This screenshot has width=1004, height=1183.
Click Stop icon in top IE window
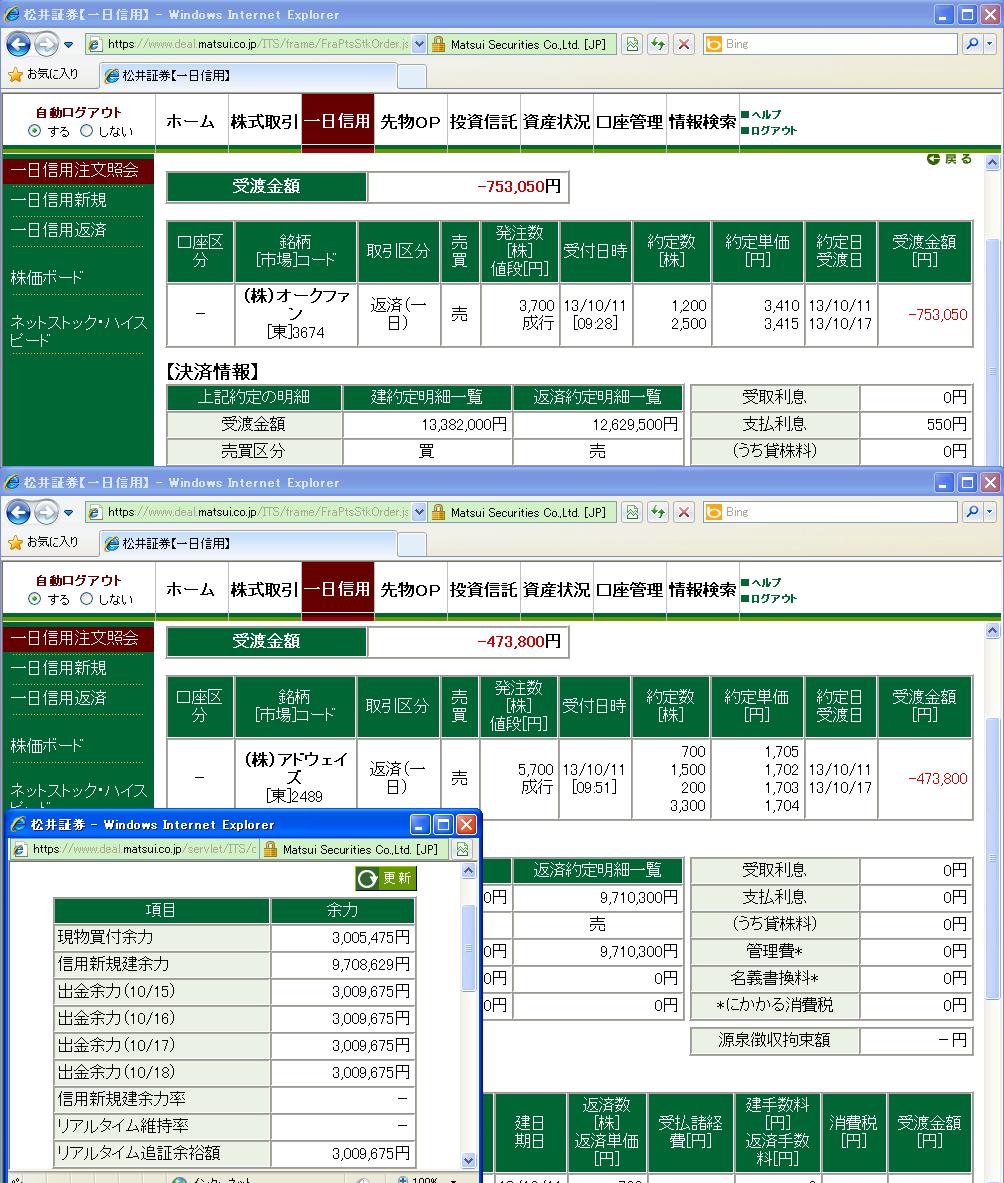pyautogui.click(x=683, y=45)
